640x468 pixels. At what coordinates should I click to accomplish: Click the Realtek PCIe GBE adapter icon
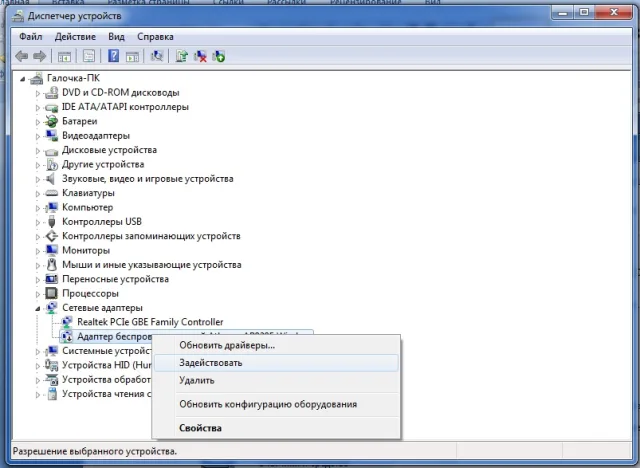click(x=67, y=322)
